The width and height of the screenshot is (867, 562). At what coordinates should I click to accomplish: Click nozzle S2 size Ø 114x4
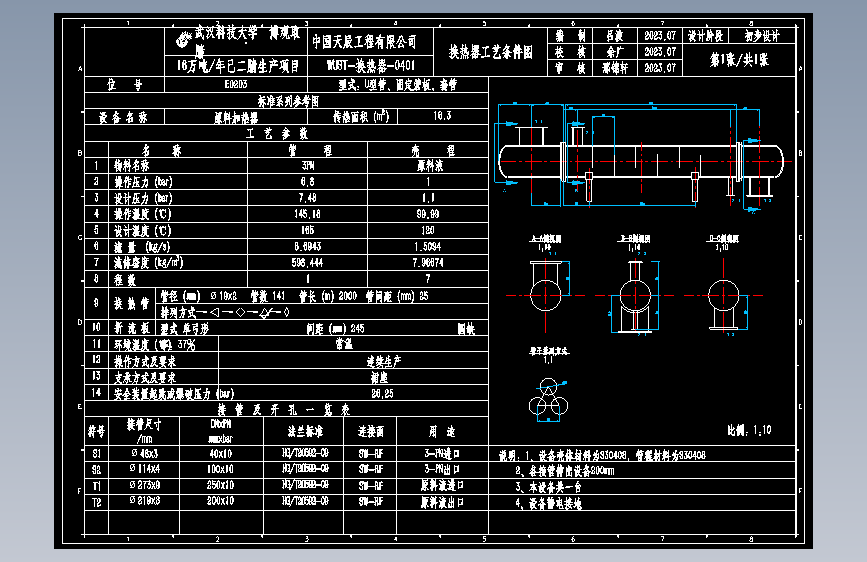pyautogui.click(x=144, y=469)
